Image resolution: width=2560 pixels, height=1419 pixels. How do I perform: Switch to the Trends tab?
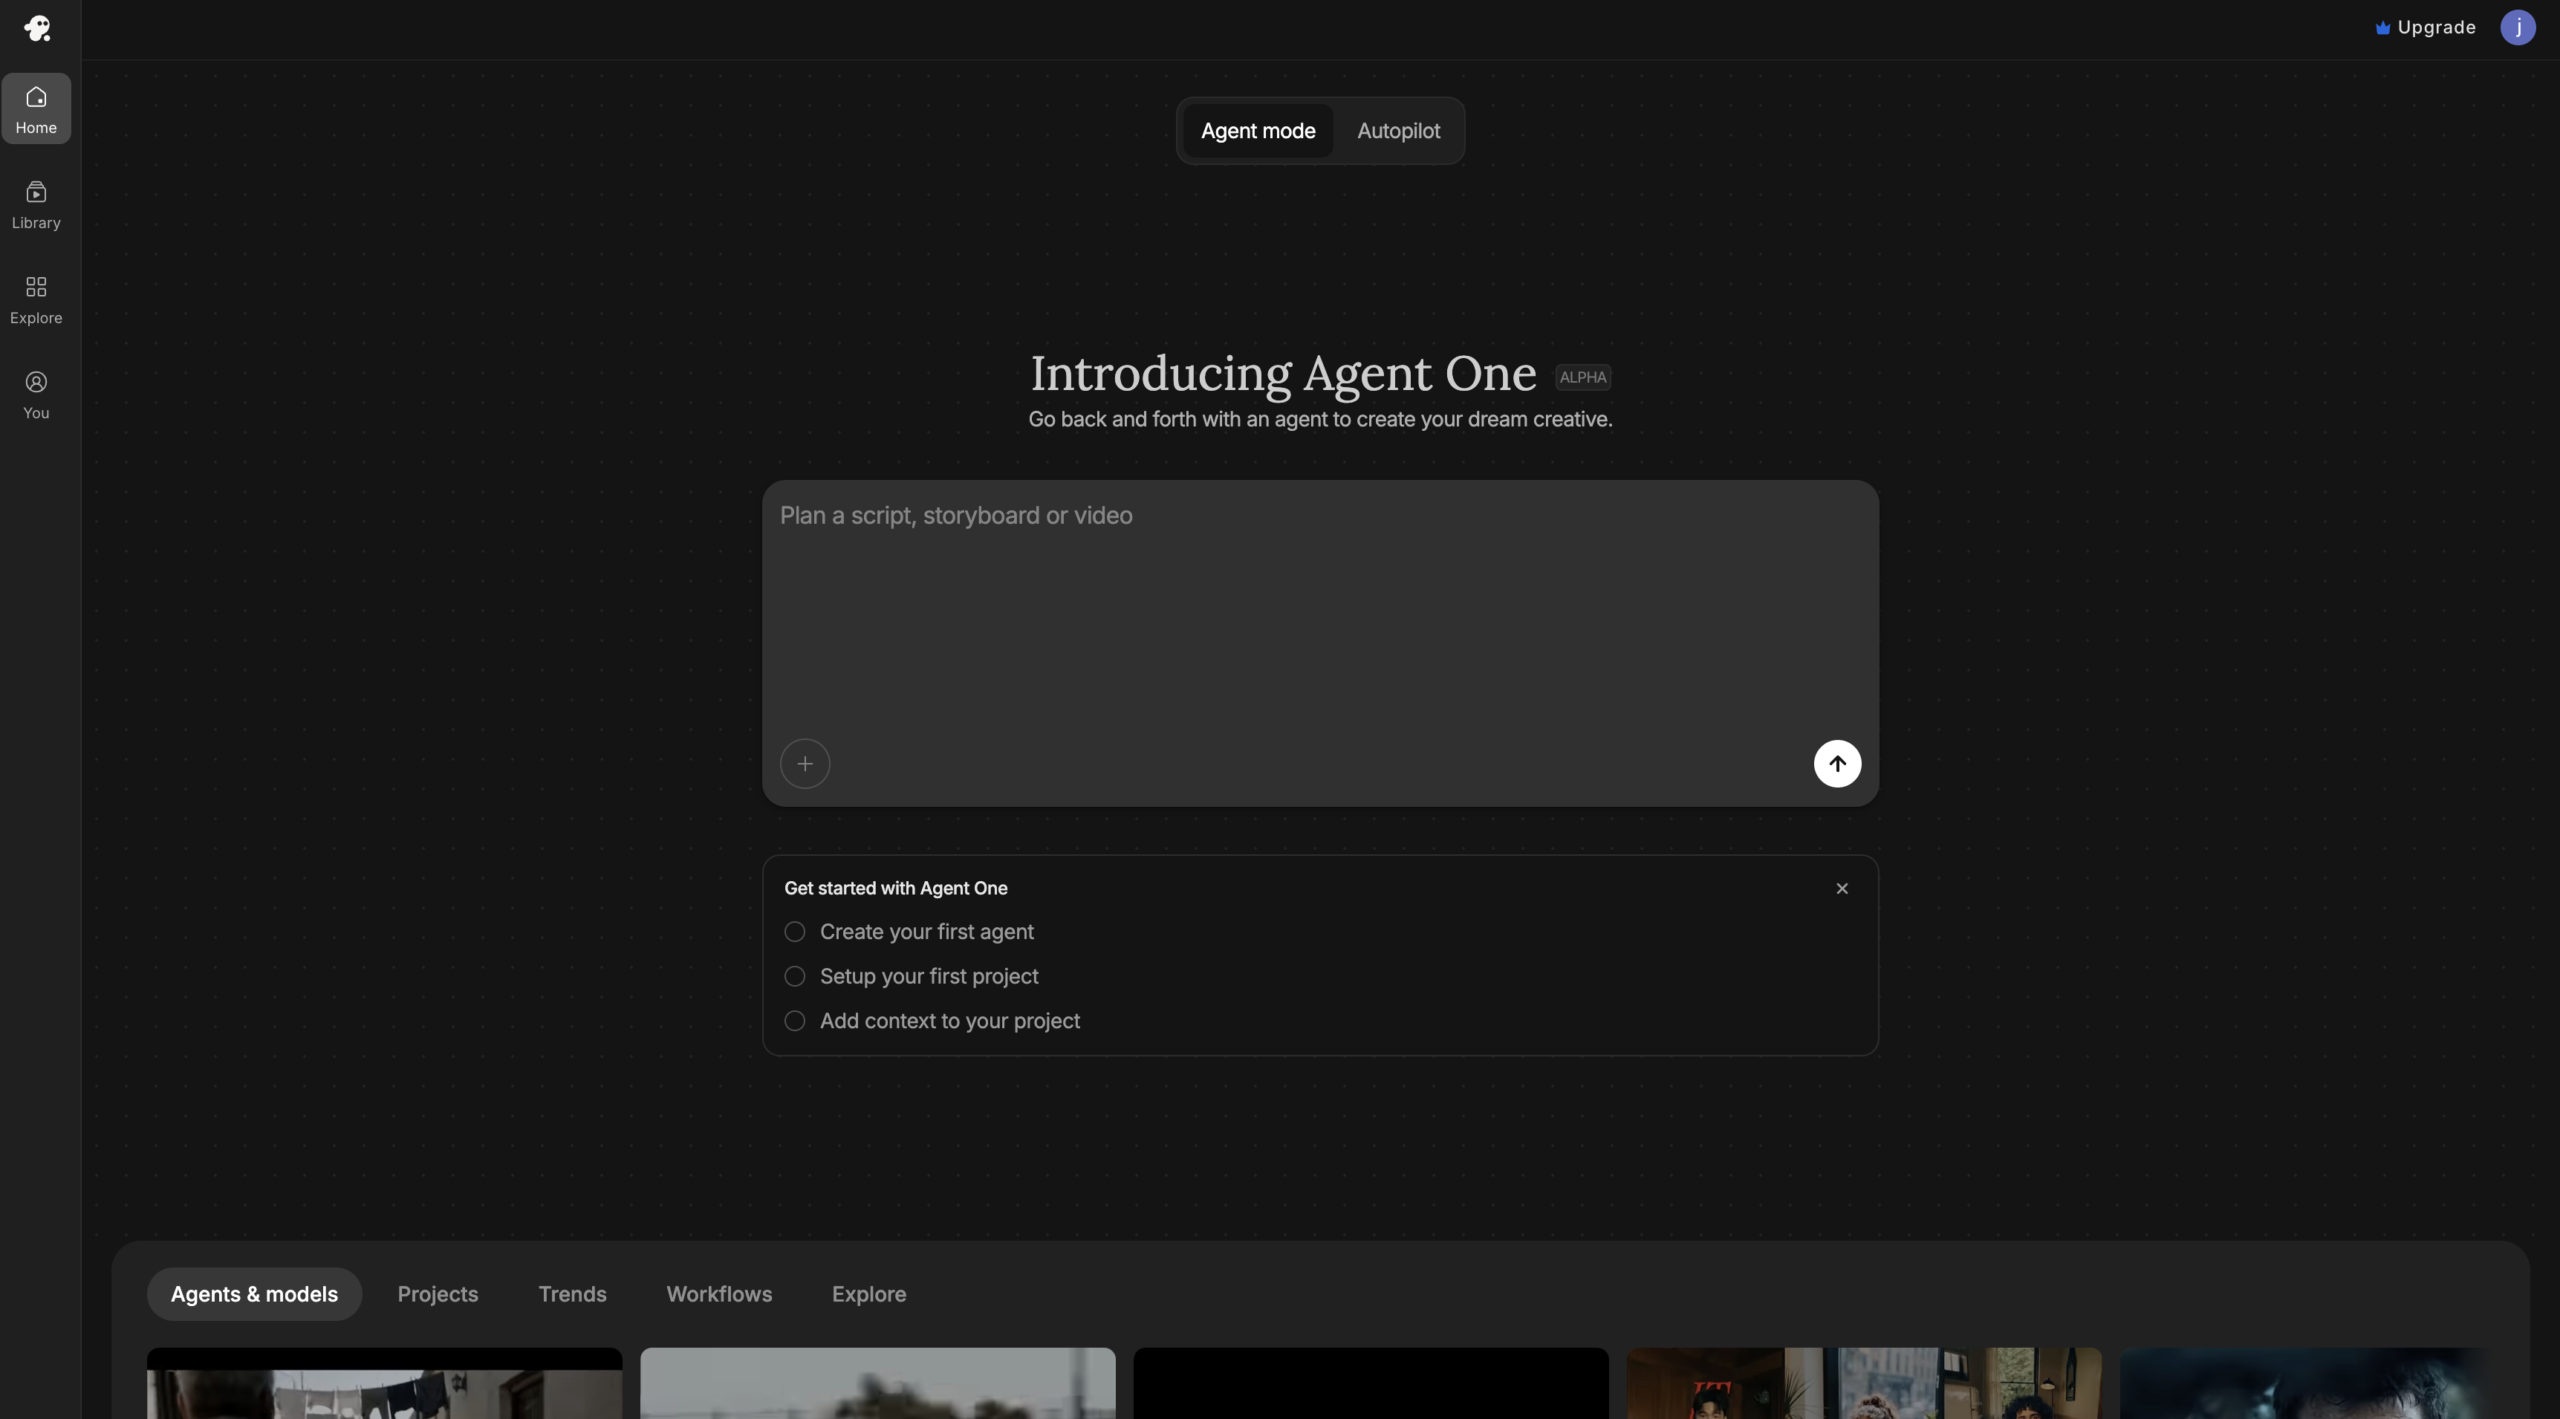tap(572, 1294)
